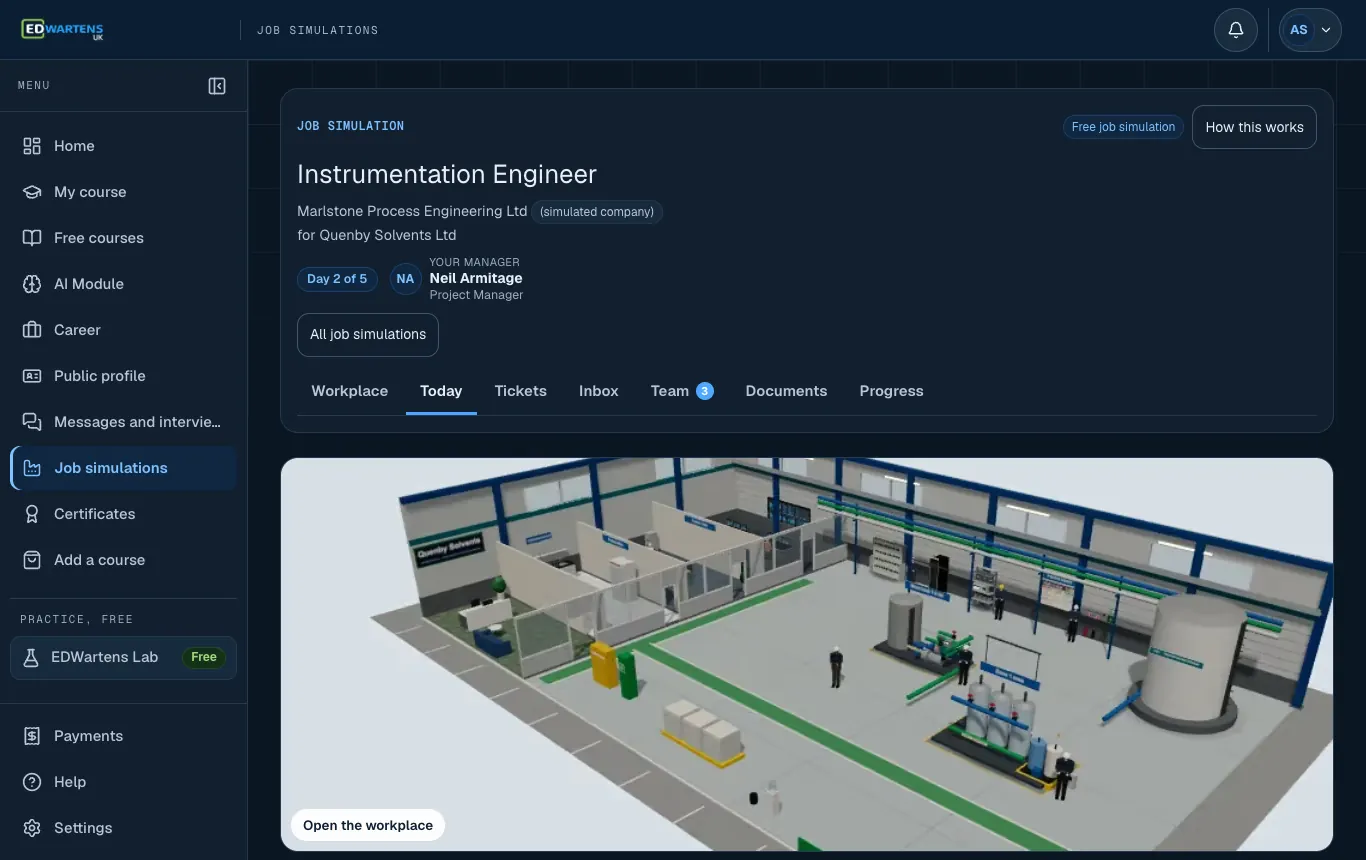Click Open the workplace button
Image resolution: width=1366 pixels, height=860 pixels.
[368, 825]
